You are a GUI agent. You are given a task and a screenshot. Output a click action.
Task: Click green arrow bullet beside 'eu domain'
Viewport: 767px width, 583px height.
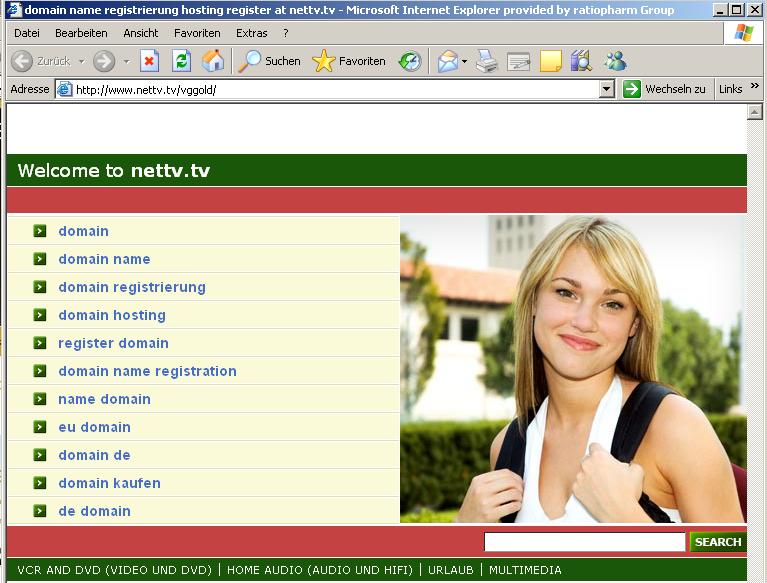tap(40, 427)
